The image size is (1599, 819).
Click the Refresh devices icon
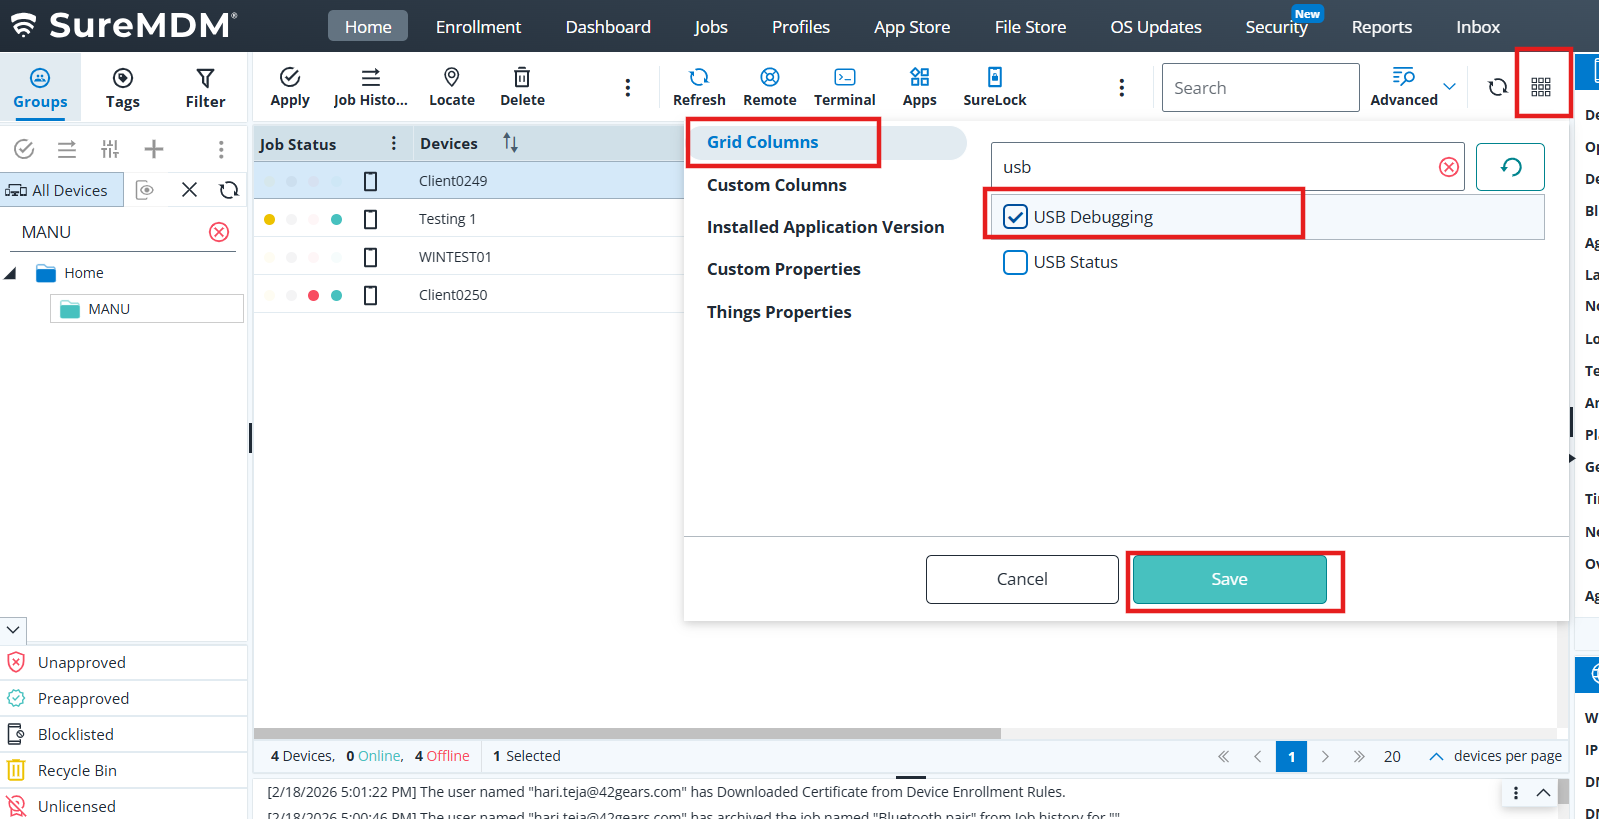698,86
